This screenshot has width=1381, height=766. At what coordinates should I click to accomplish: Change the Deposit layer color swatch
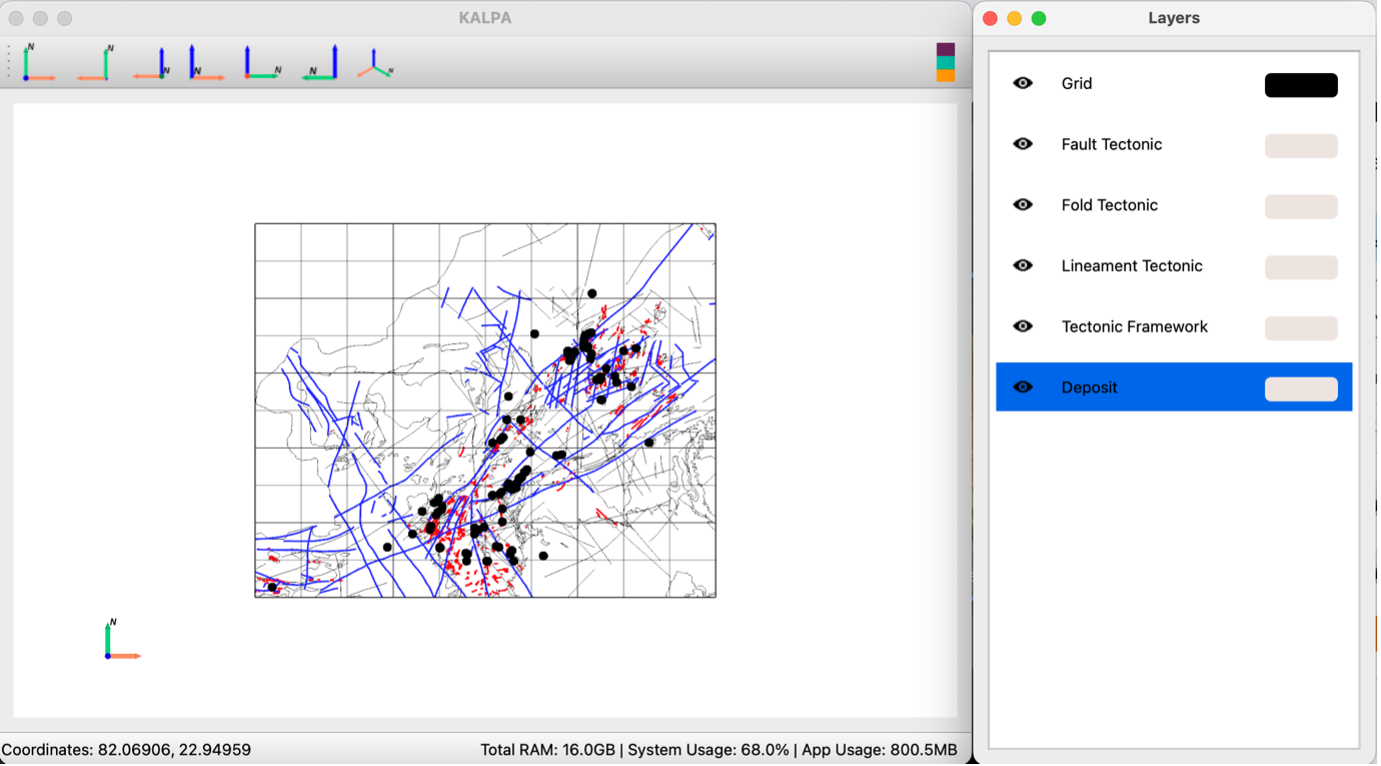[x=1300, y=389]
